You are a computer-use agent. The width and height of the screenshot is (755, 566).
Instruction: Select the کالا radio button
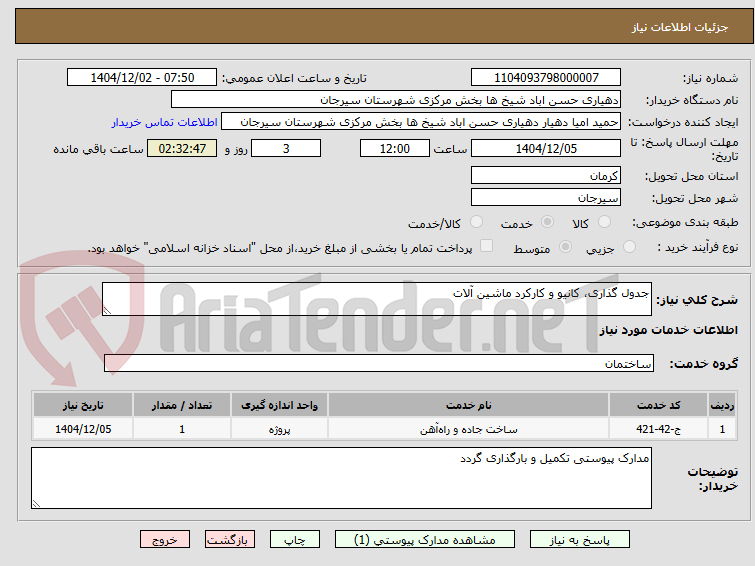coord(604,222)
